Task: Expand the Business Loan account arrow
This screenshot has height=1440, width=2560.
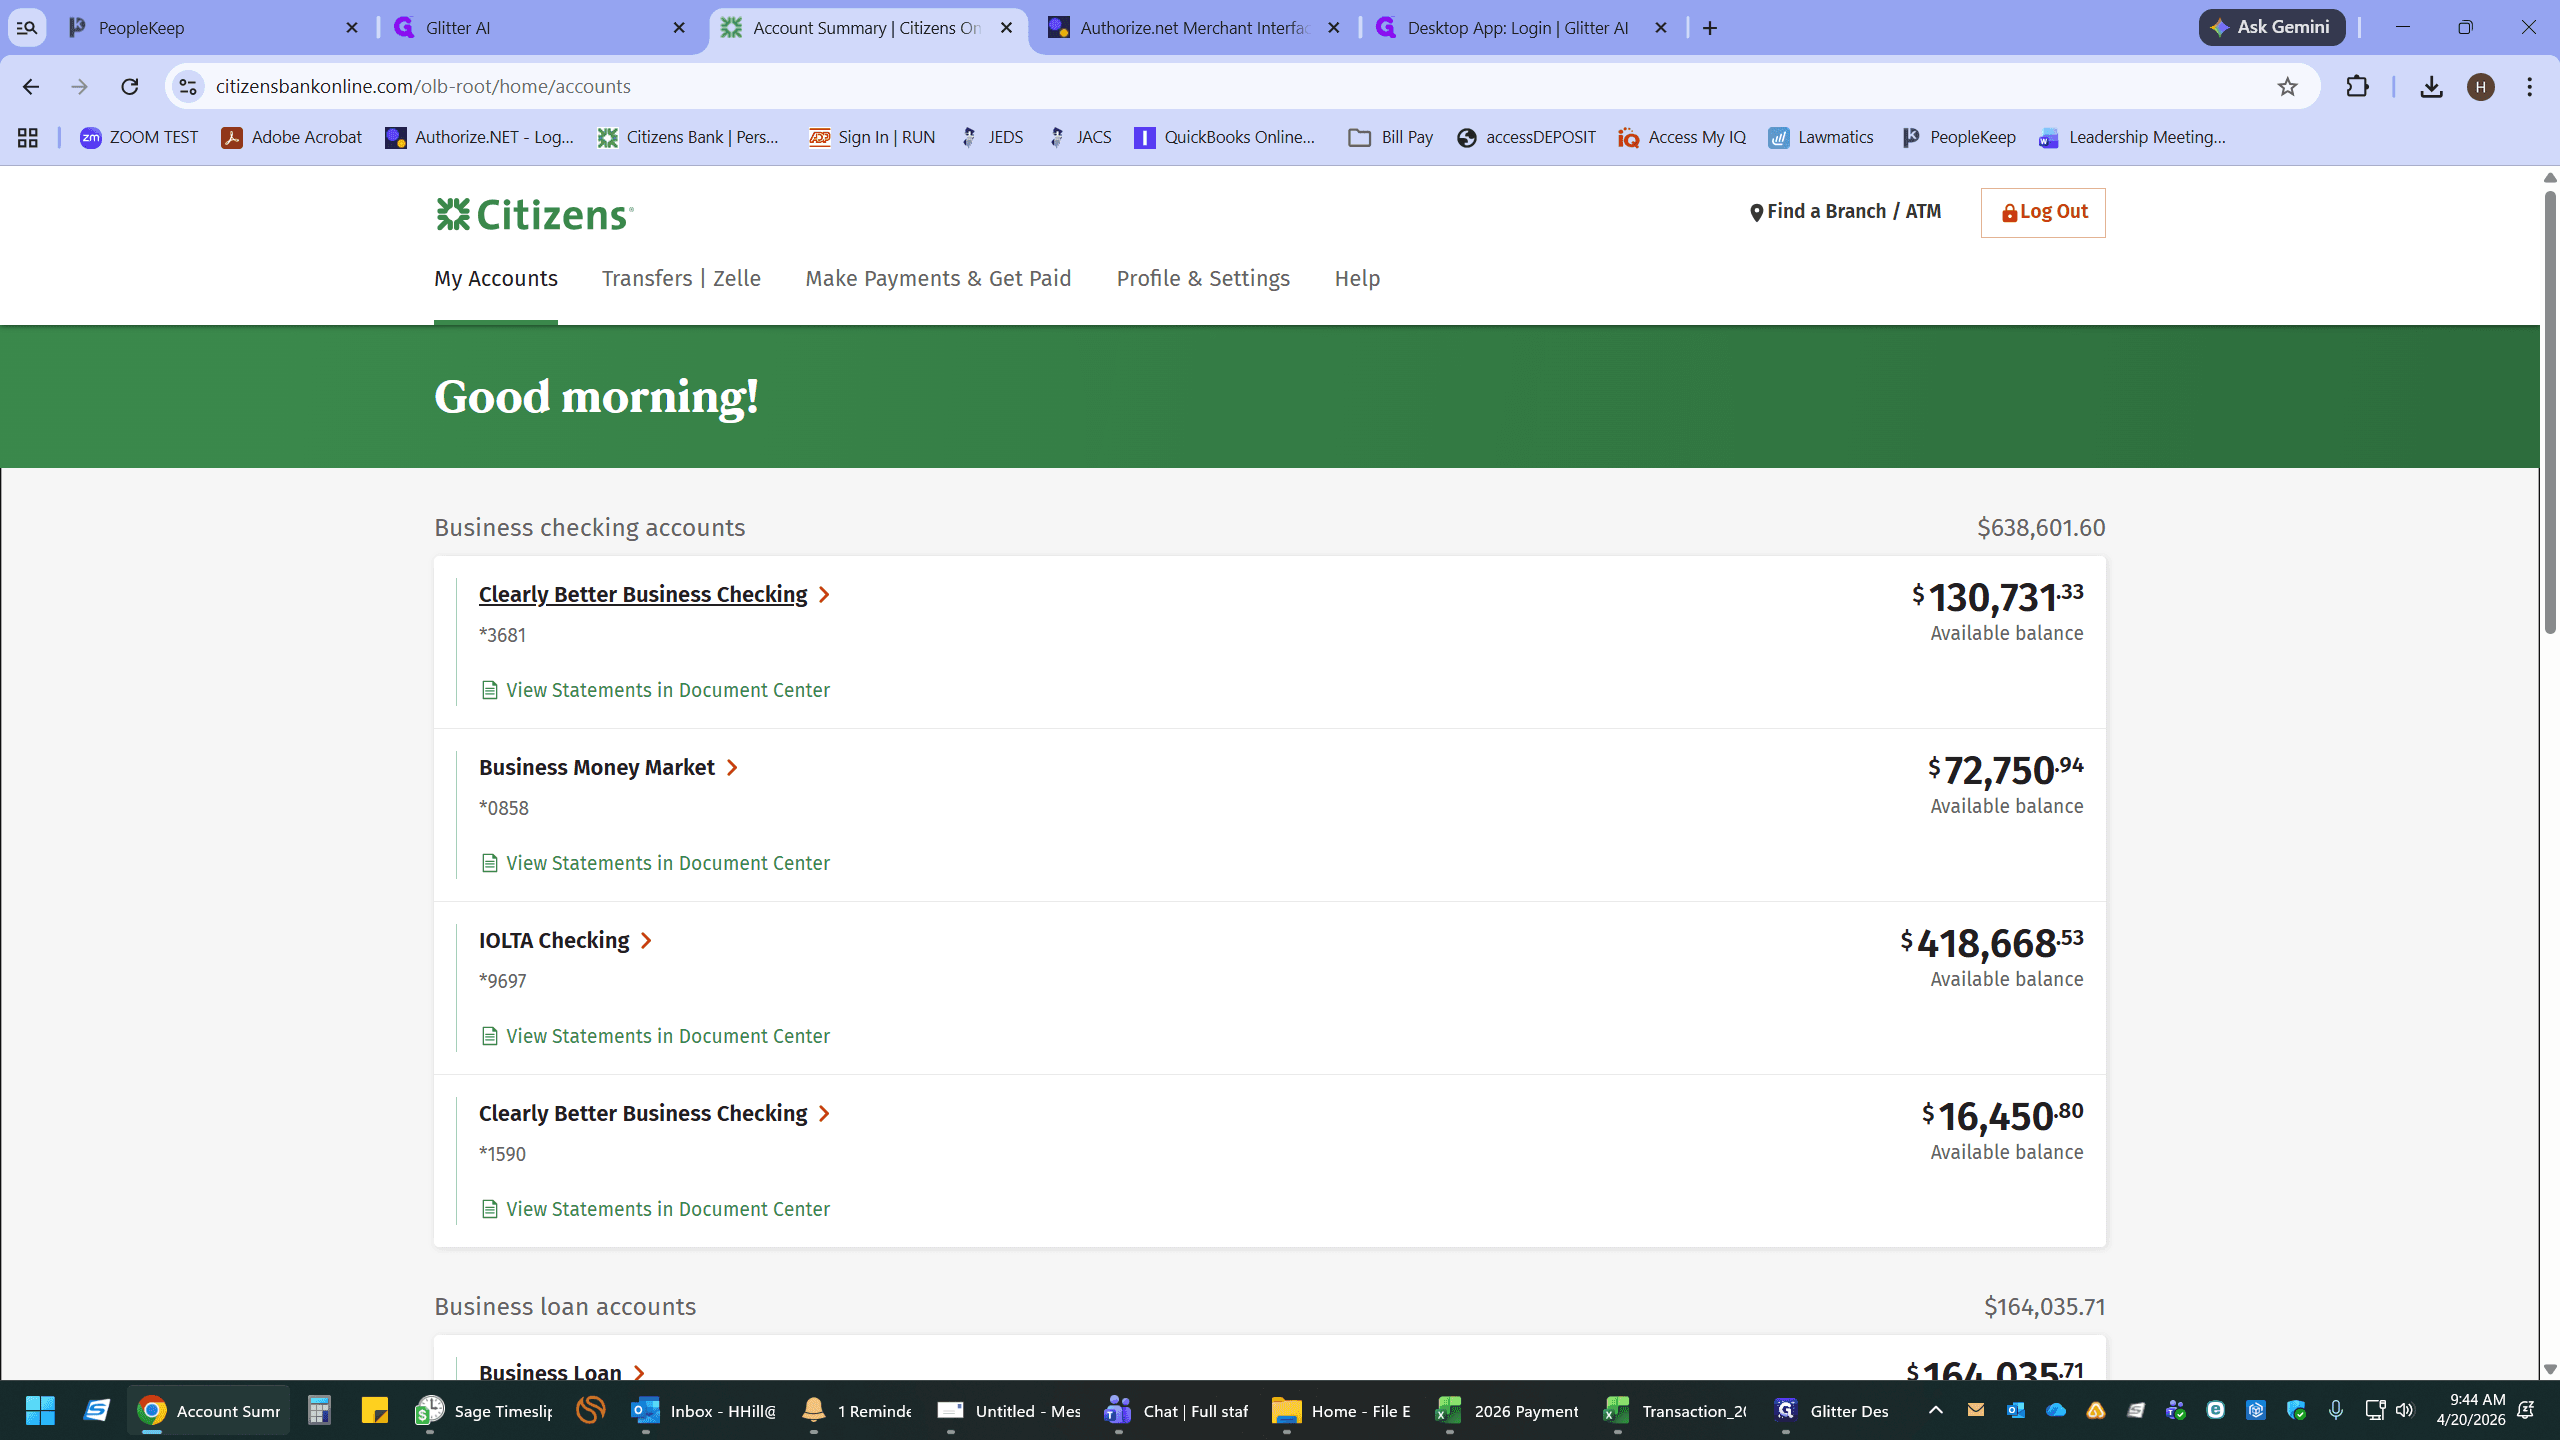Action: 640,1373
